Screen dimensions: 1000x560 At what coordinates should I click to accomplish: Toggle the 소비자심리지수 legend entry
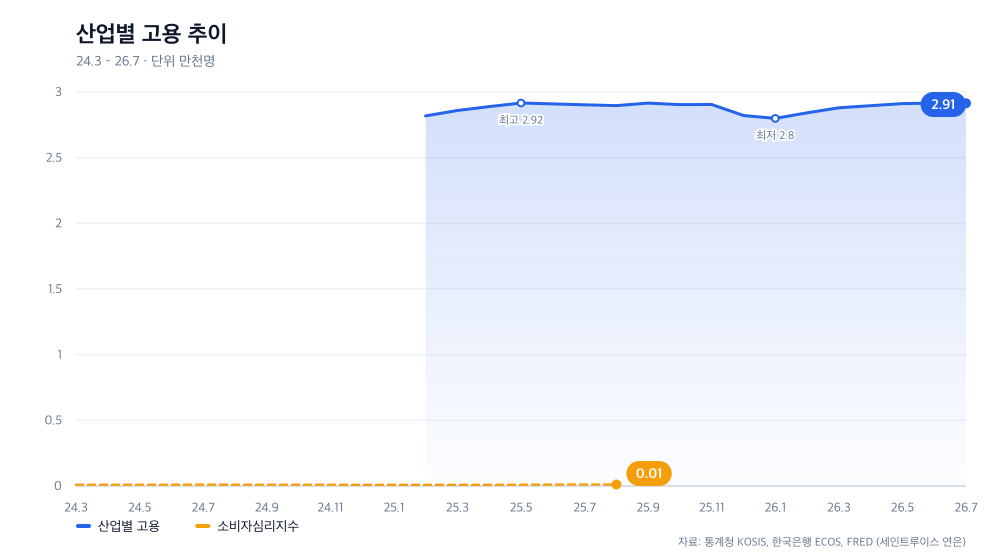click(x=247, y=526)
